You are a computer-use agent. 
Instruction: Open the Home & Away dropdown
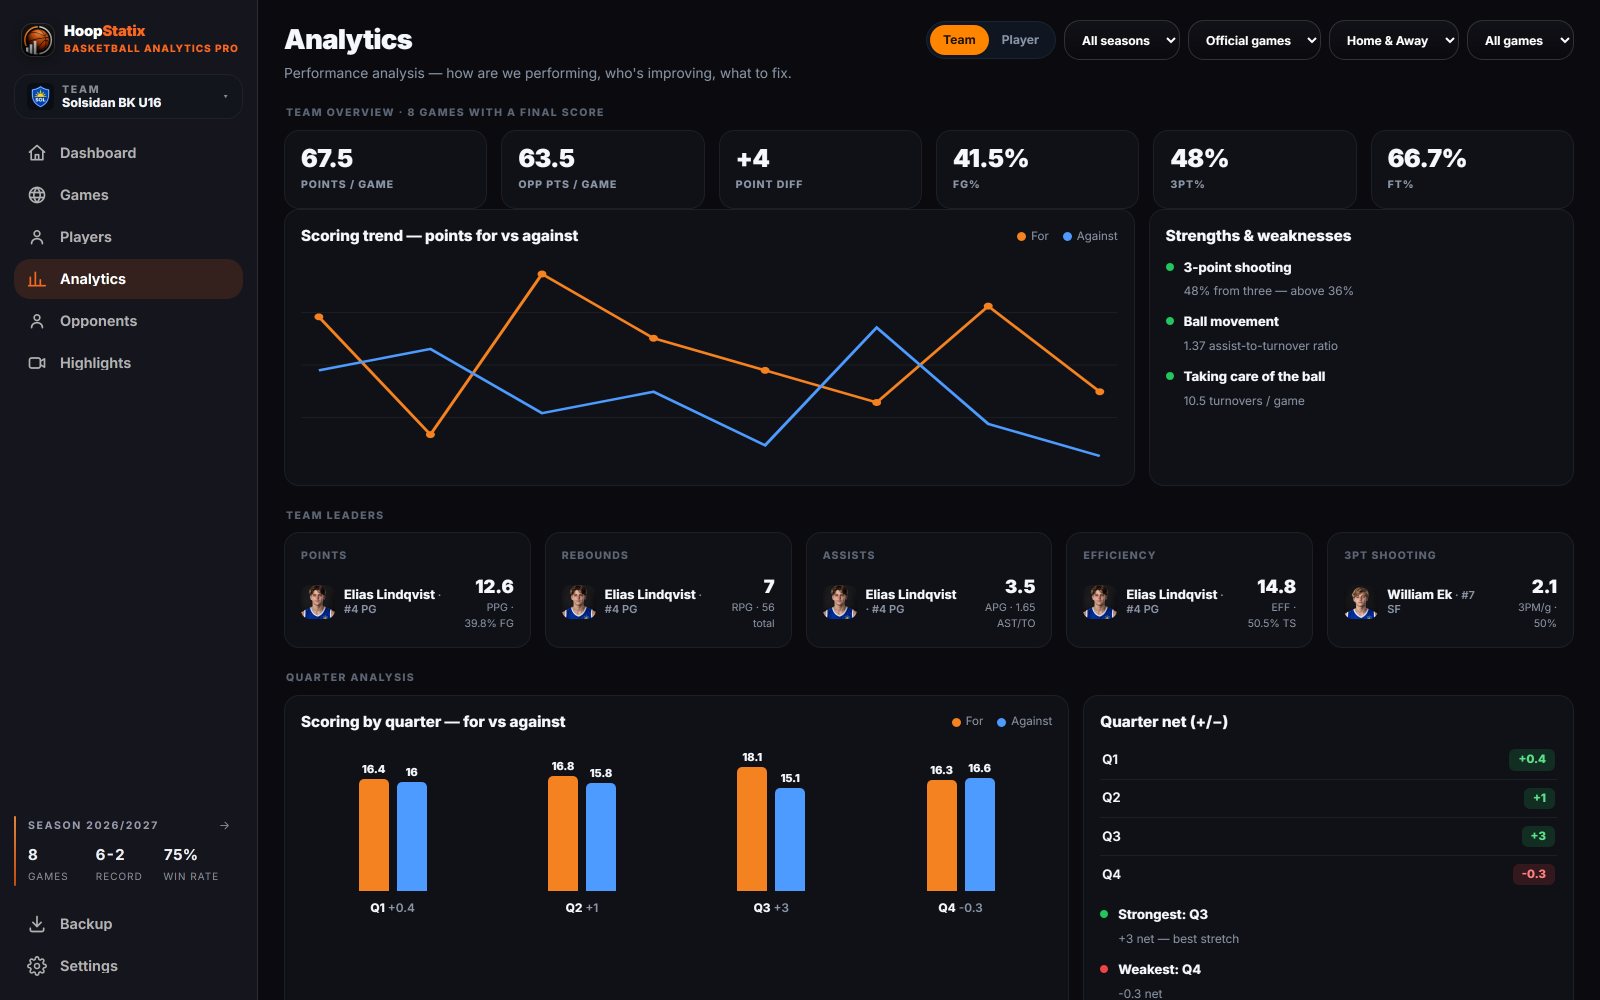coord(1394,40)
